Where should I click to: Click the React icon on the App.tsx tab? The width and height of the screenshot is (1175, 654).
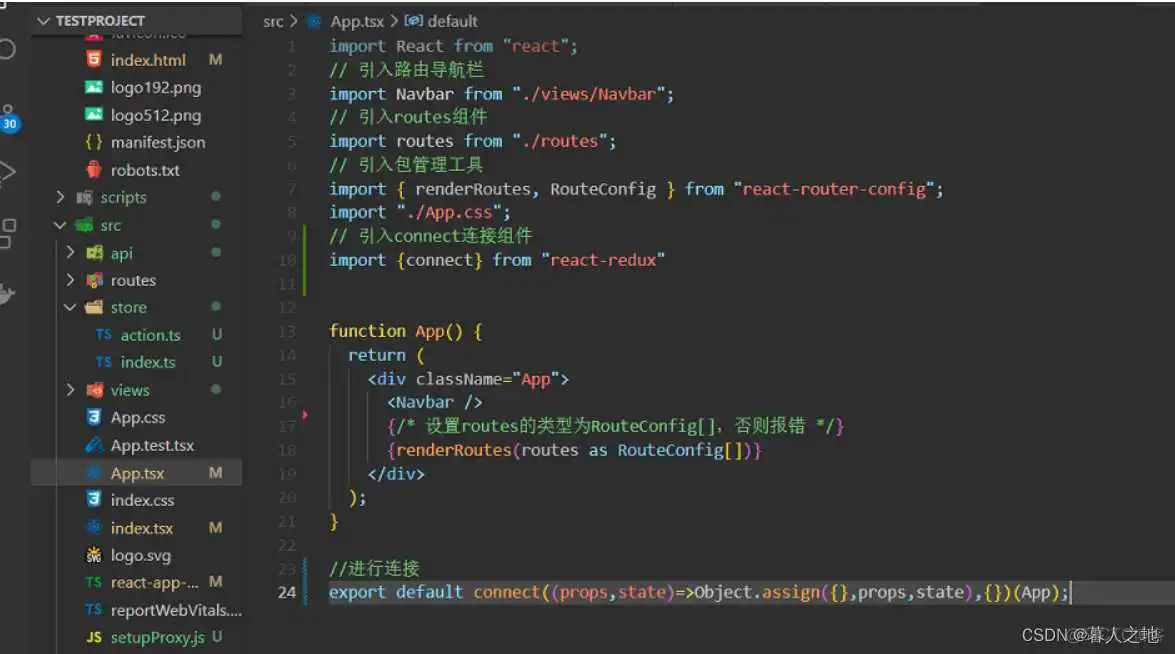point(317,20)
